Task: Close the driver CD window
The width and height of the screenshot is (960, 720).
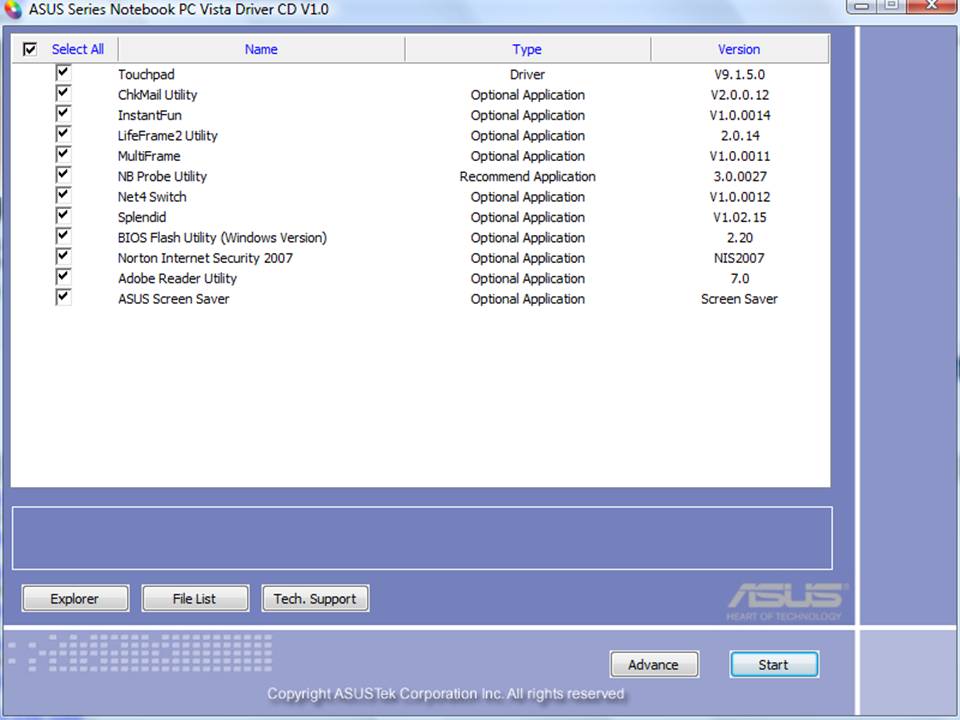Action: [x=931, y=5]
